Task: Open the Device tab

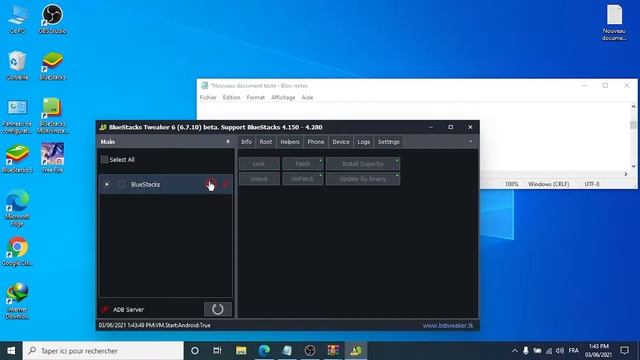Action: point(341,142)
